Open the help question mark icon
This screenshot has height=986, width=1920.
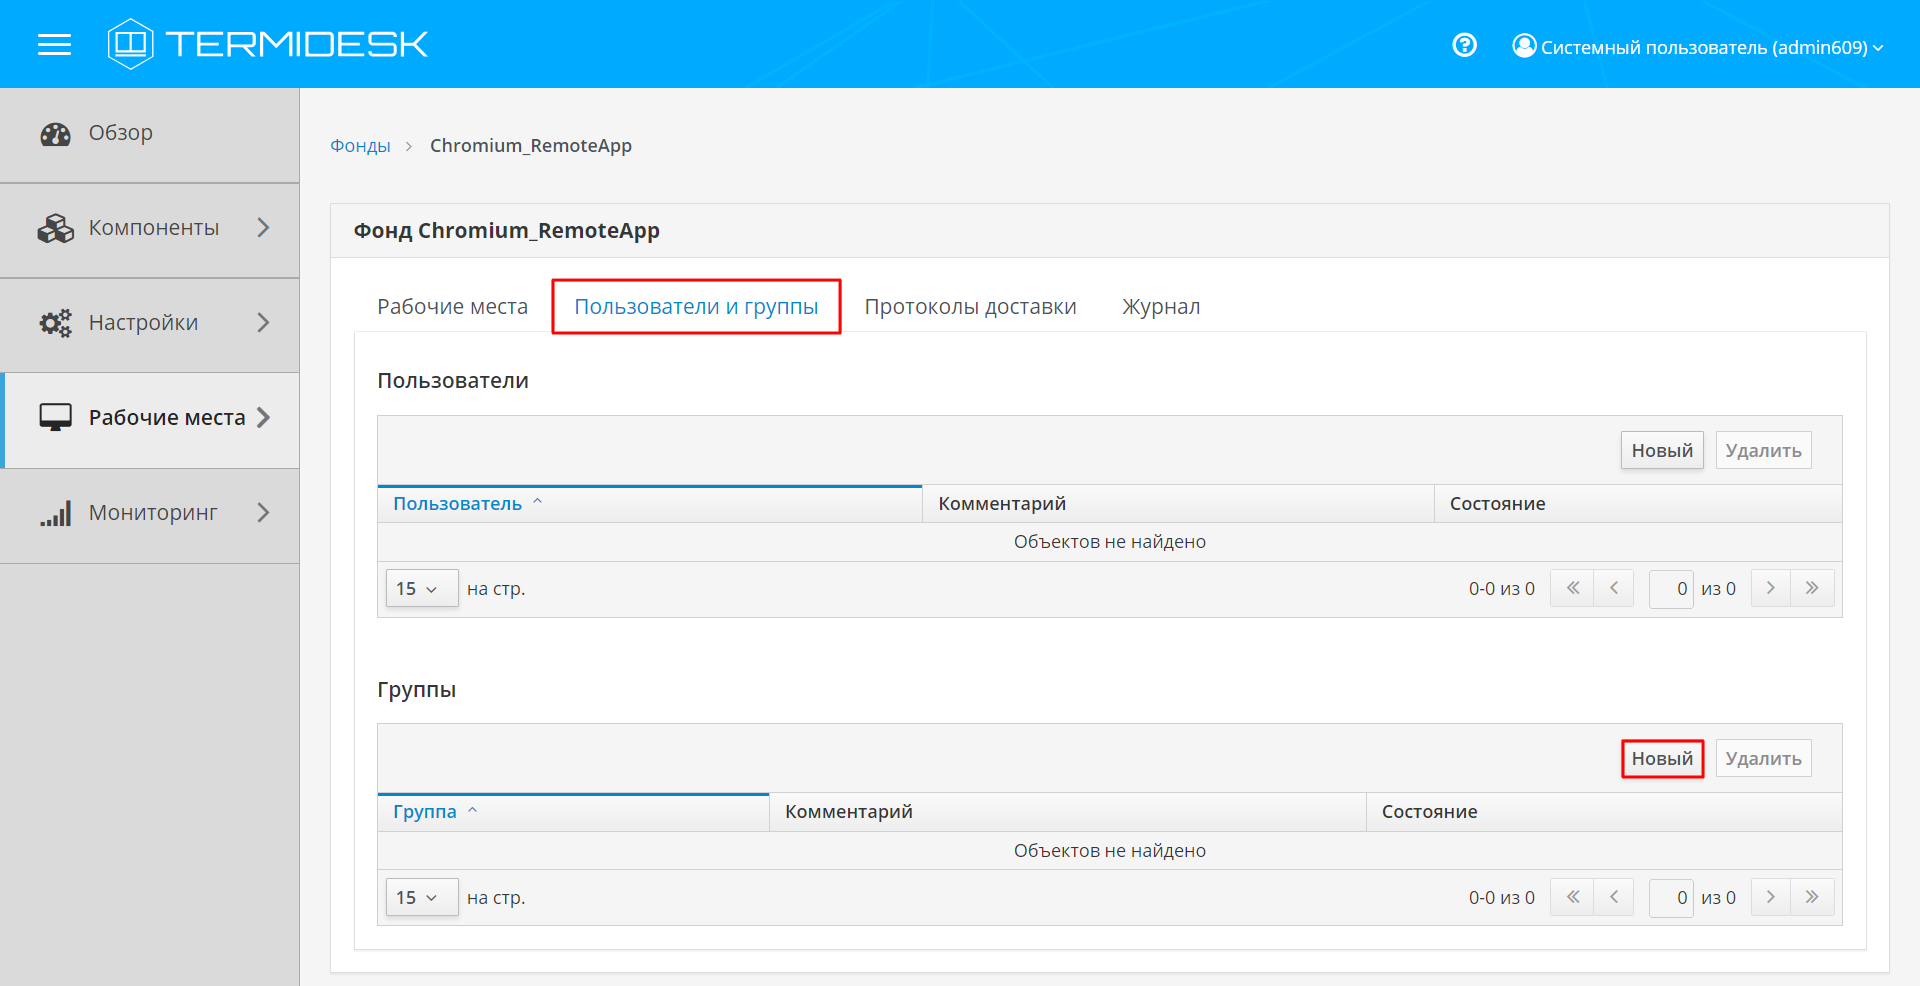[1464, 45]
